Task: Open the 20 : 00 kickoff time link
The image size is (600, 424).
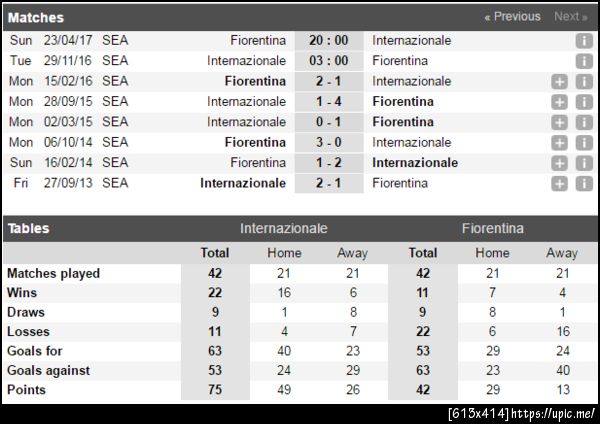Action: click(329, 41)
